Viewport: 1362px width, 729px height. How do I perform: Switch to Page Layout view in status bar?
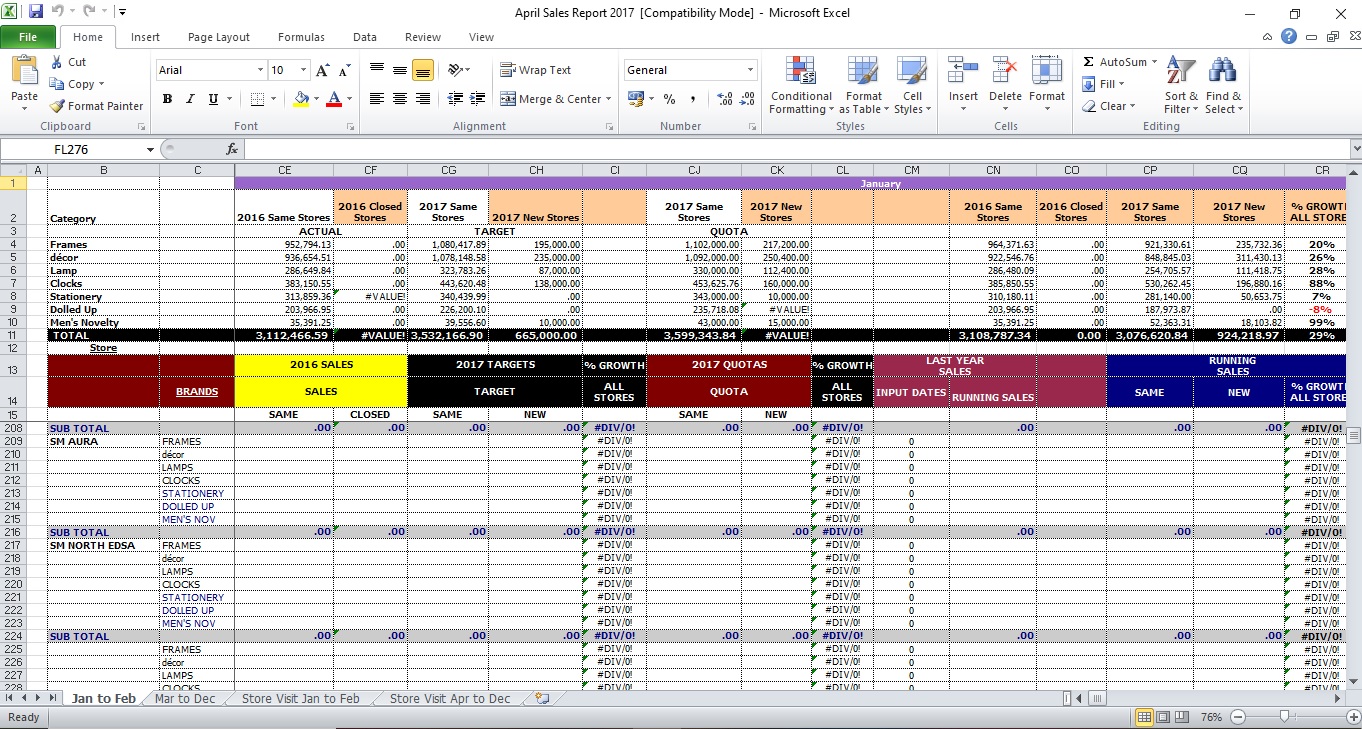click(x=1164, y=717)
